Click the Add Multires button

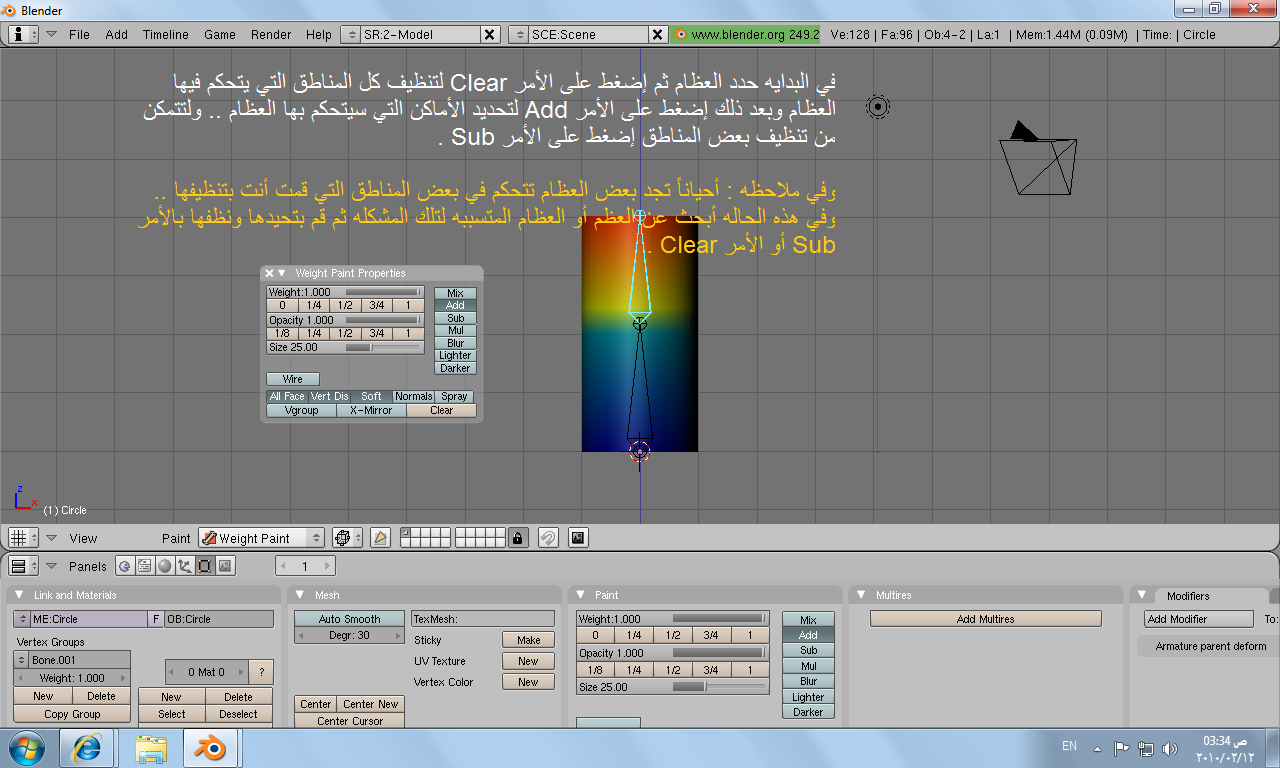[x=985, y=619]
